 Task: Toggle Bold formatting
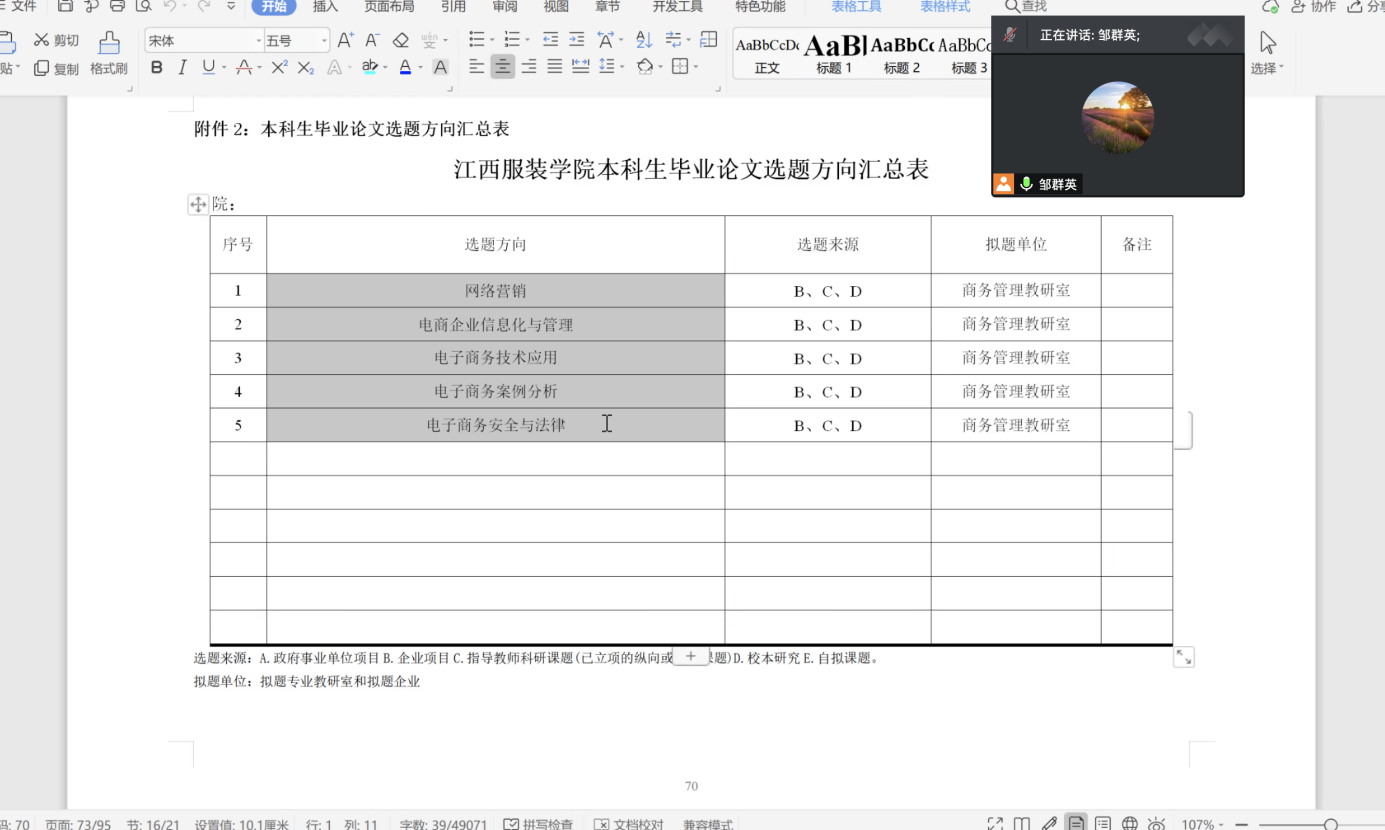click(156, 67)
